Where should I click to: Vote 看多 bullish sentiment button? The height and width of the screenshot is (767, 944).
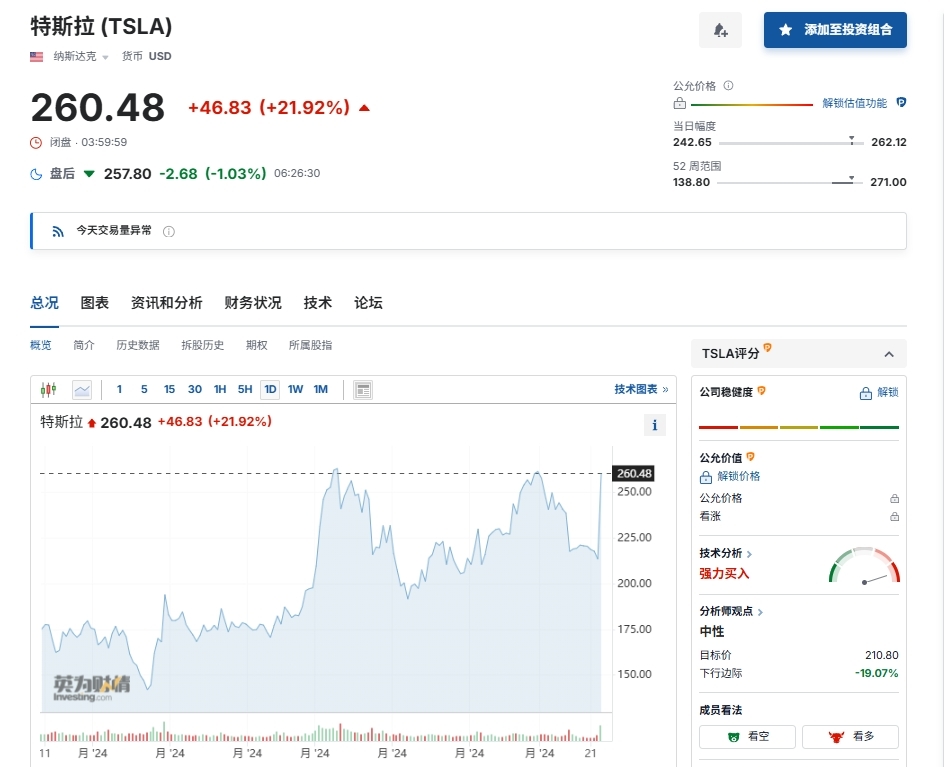coord(850,737)
